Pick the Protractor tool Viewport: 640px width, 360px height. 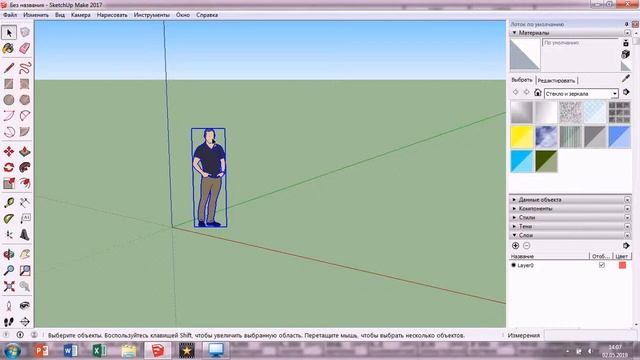[x=9, y=219]
